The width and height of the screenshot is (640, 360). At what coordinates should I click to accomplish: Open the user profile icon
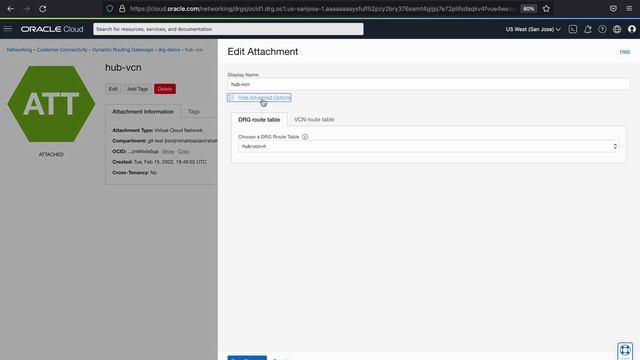631,29
